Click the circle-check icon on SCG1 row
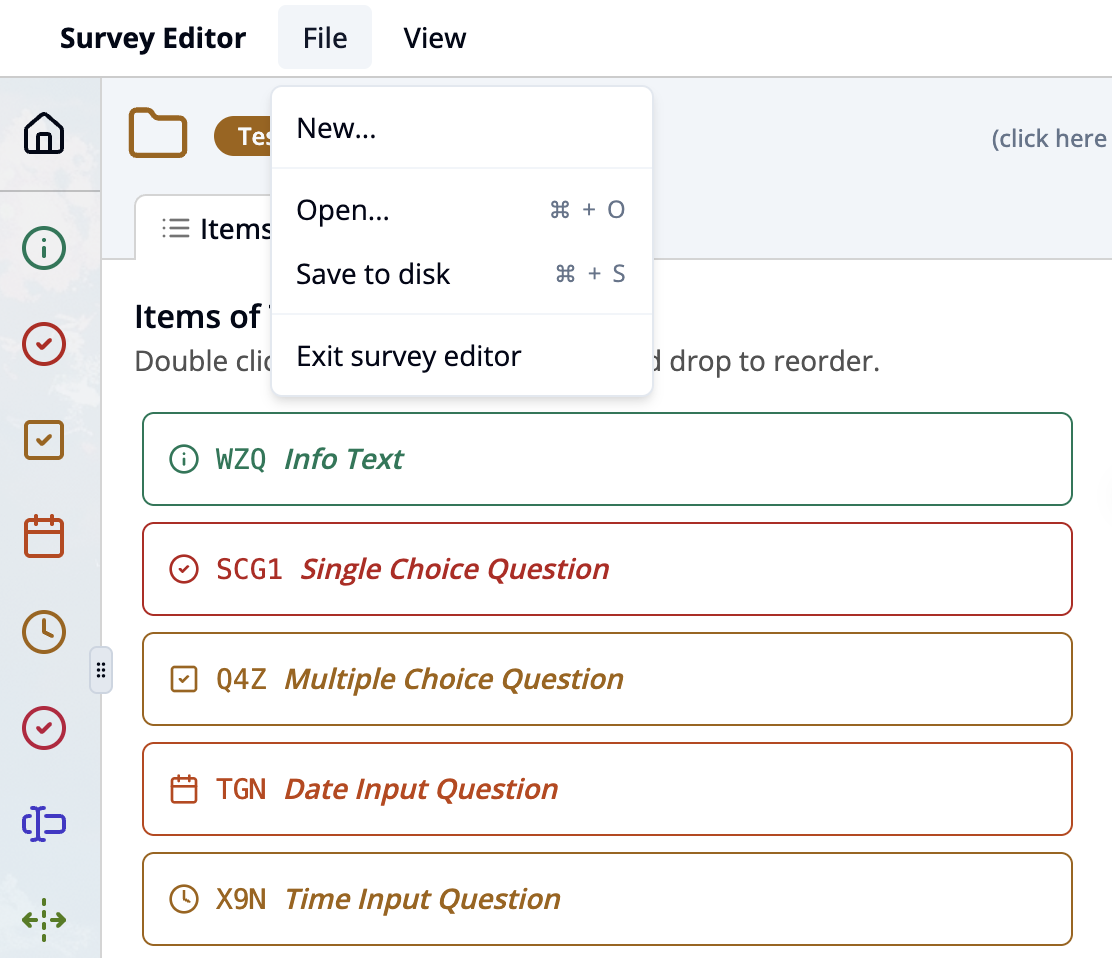The image size is (1112, 958). 184,569
